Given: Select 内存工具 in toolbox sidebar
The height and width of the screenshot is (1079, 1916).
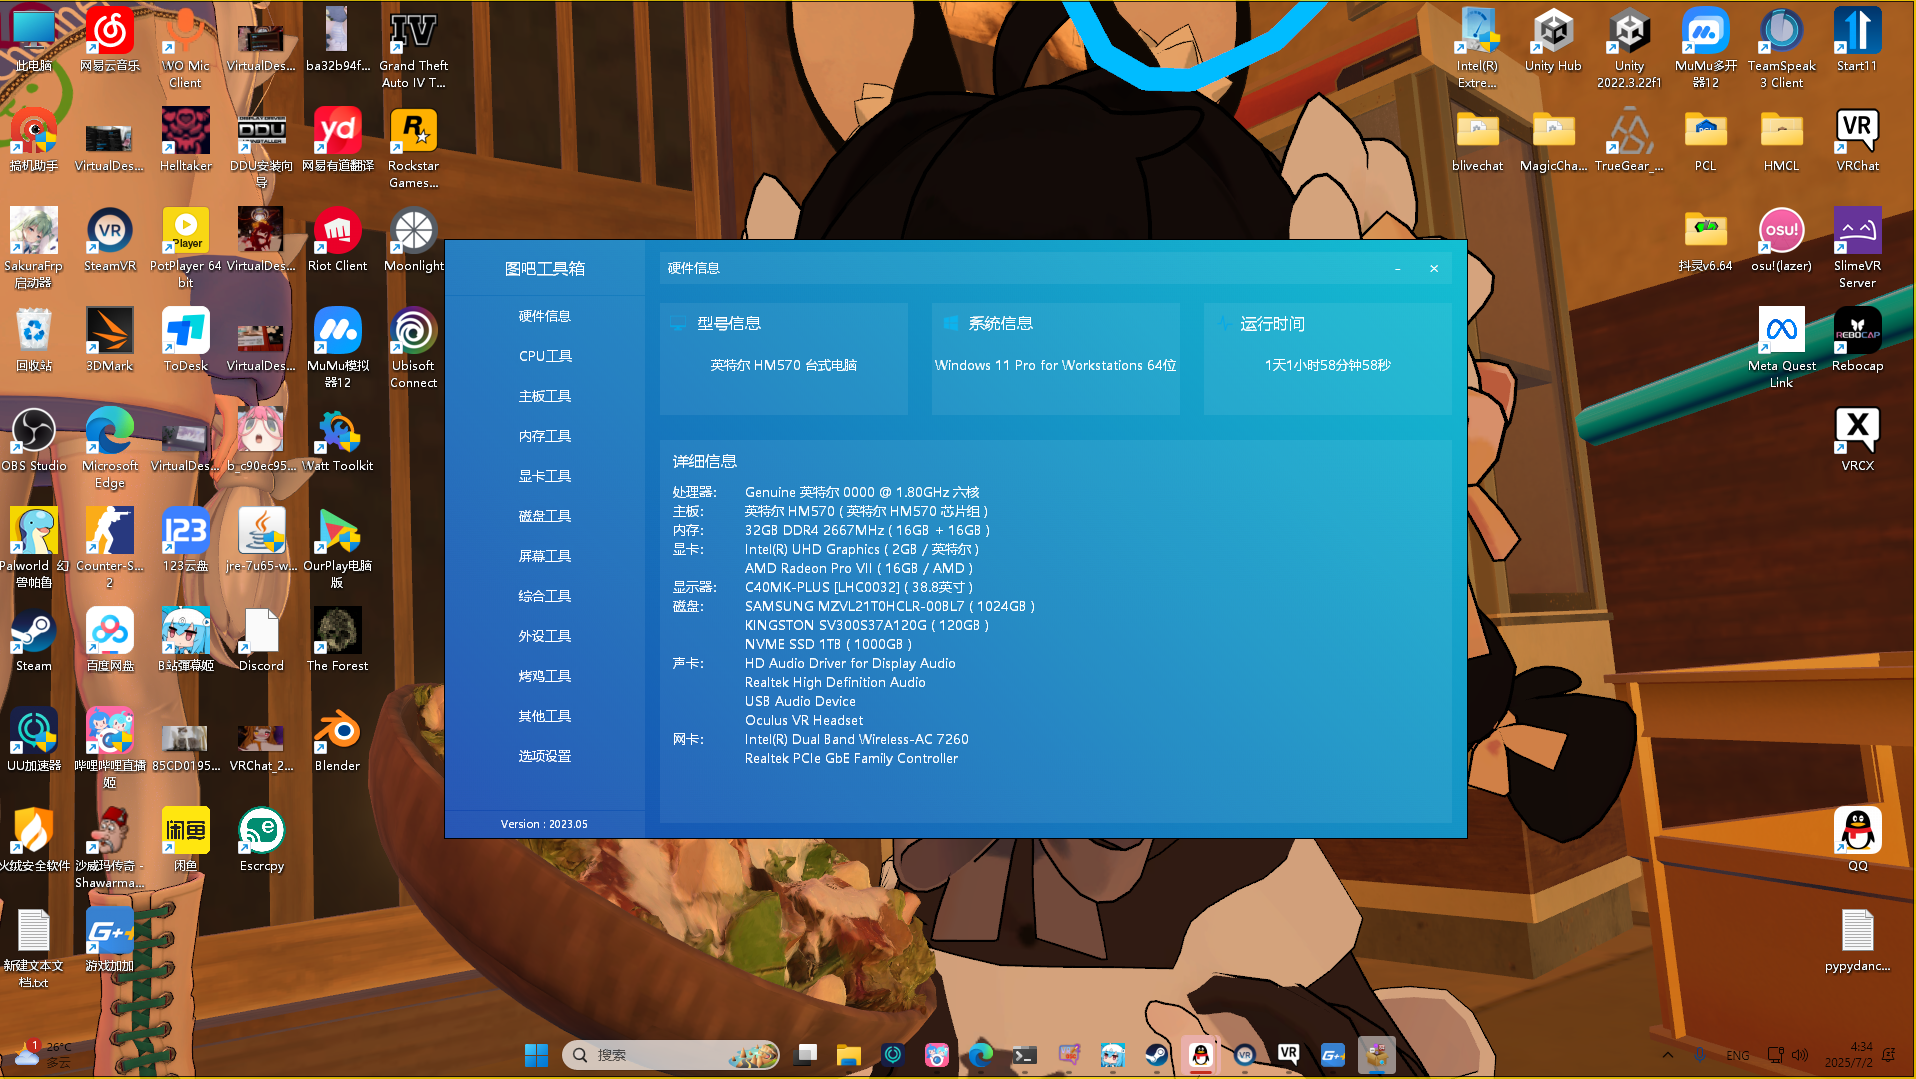Looking at the screenshot, I should (545, 436).
